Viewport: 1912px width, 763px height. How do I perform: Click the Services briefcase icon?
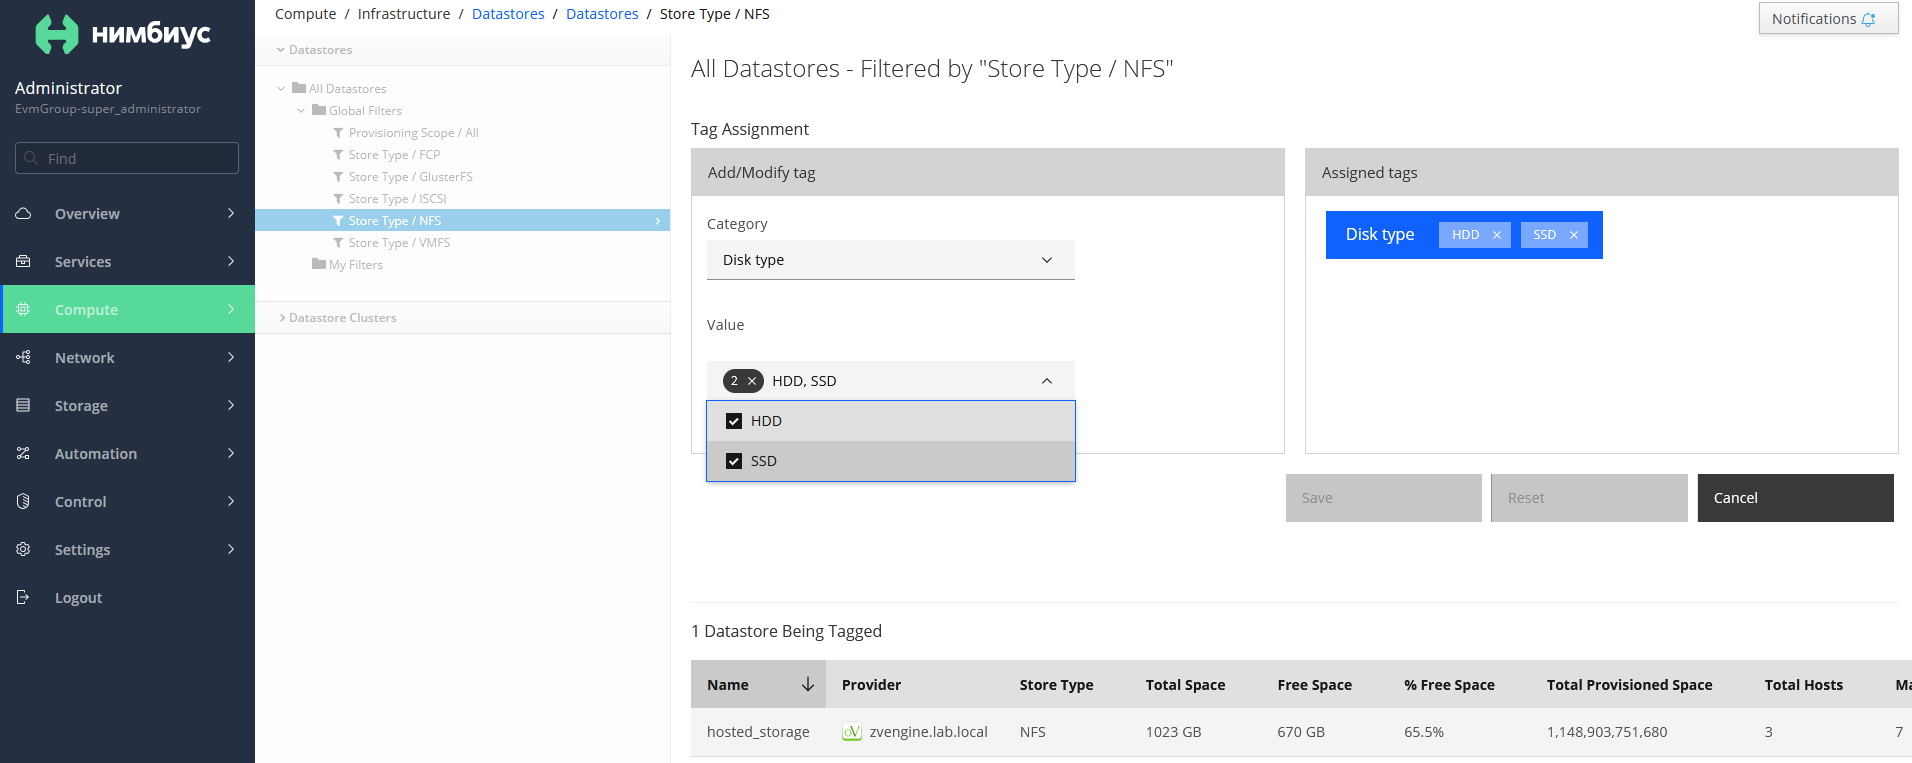[23, 261]
